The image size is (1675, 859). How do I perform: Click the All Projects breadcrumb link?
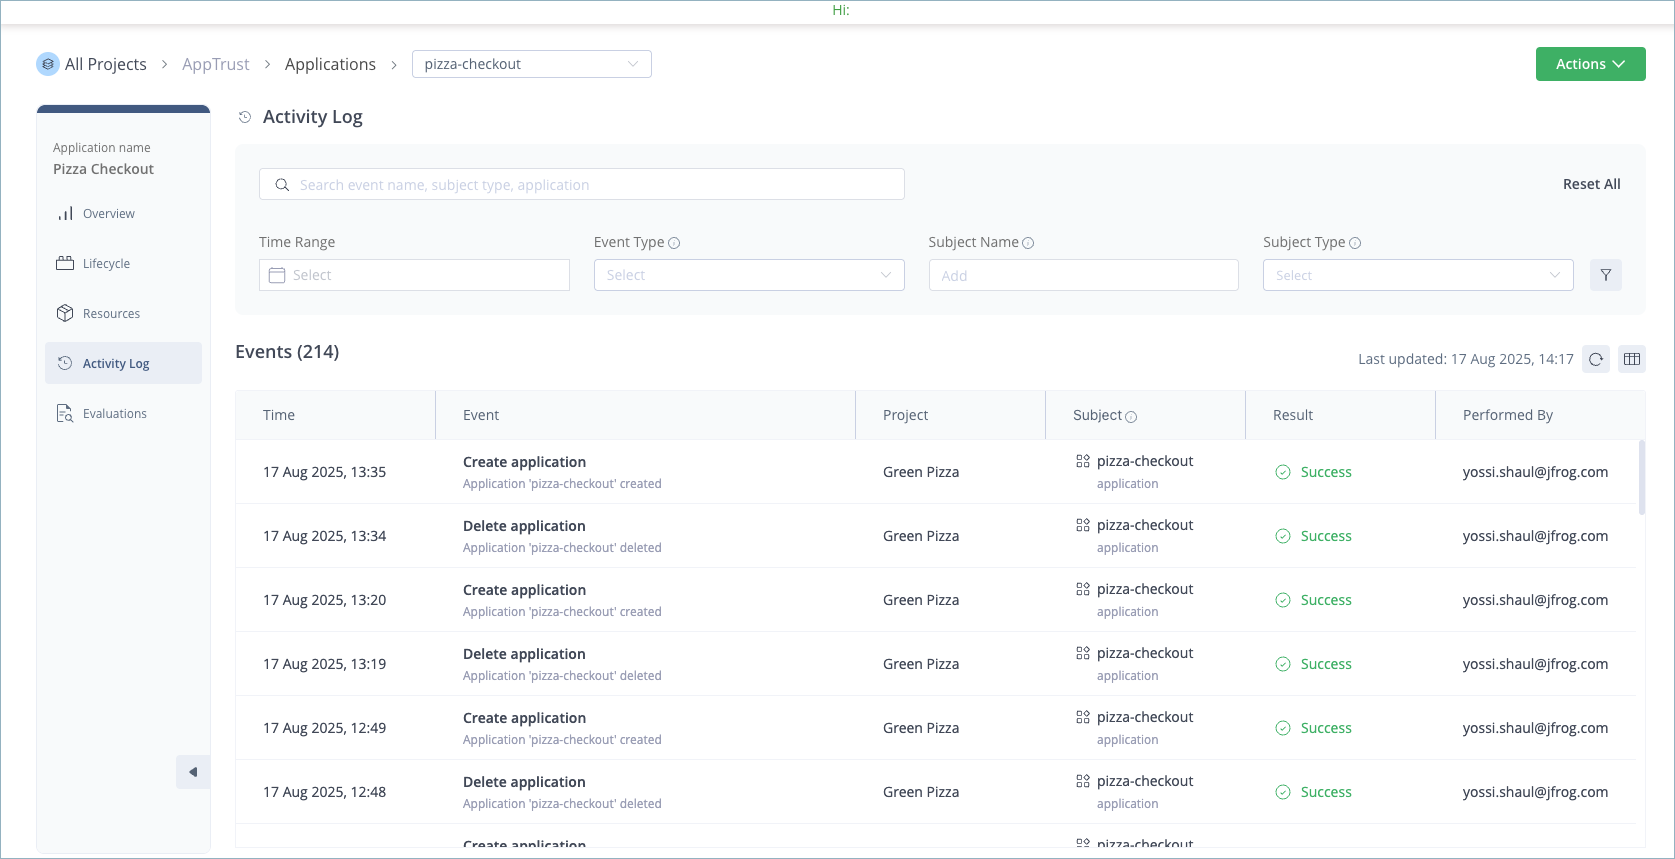106,64
